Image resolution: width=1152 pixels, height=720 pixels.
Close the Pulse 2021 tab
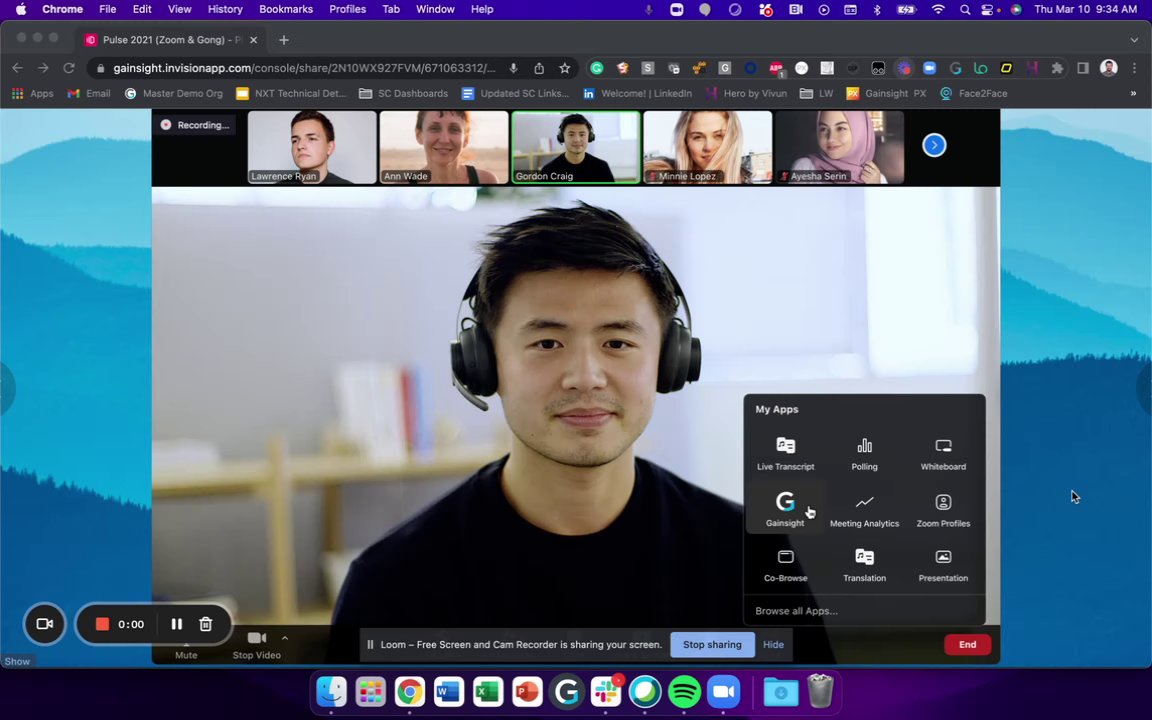(253, 40)
